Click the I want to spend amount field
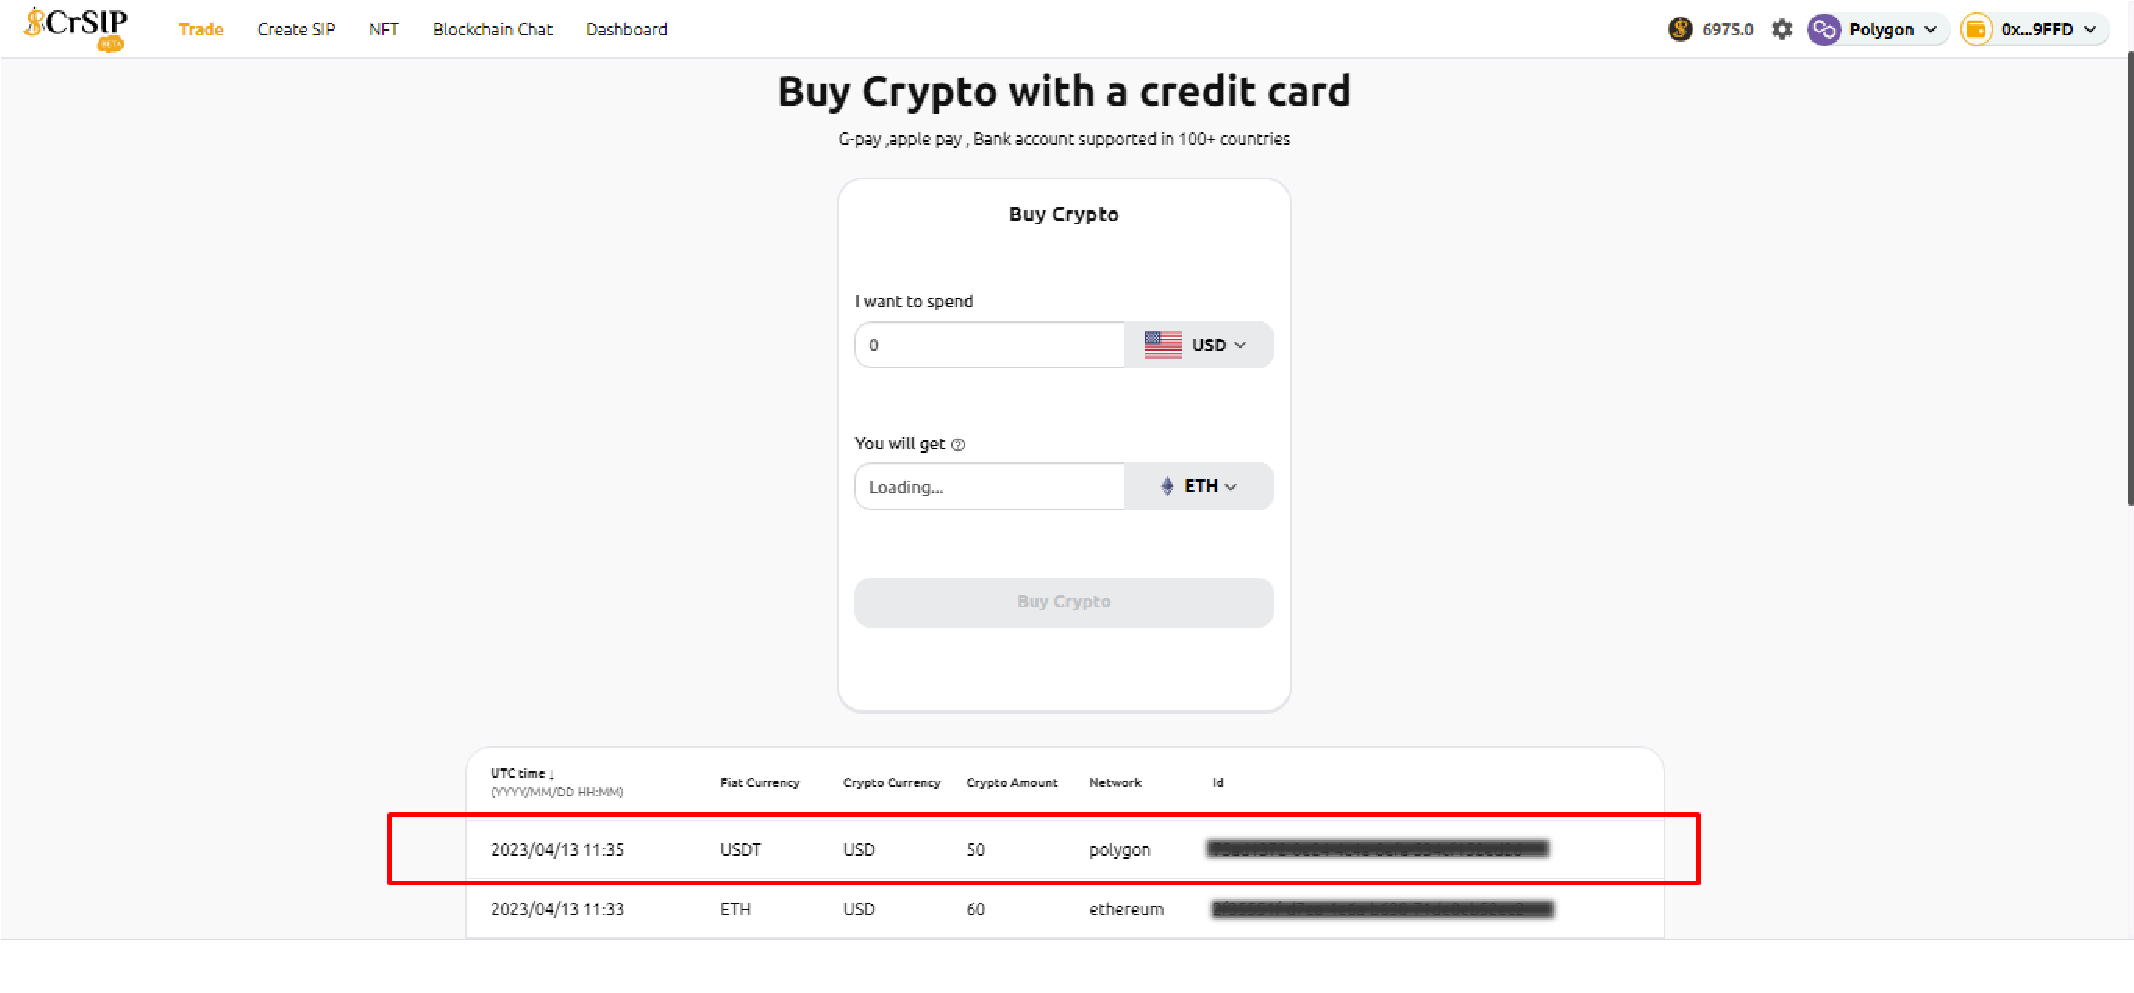Image resolution: width=2134 pixels, height=993 pixels. (990, 345)
